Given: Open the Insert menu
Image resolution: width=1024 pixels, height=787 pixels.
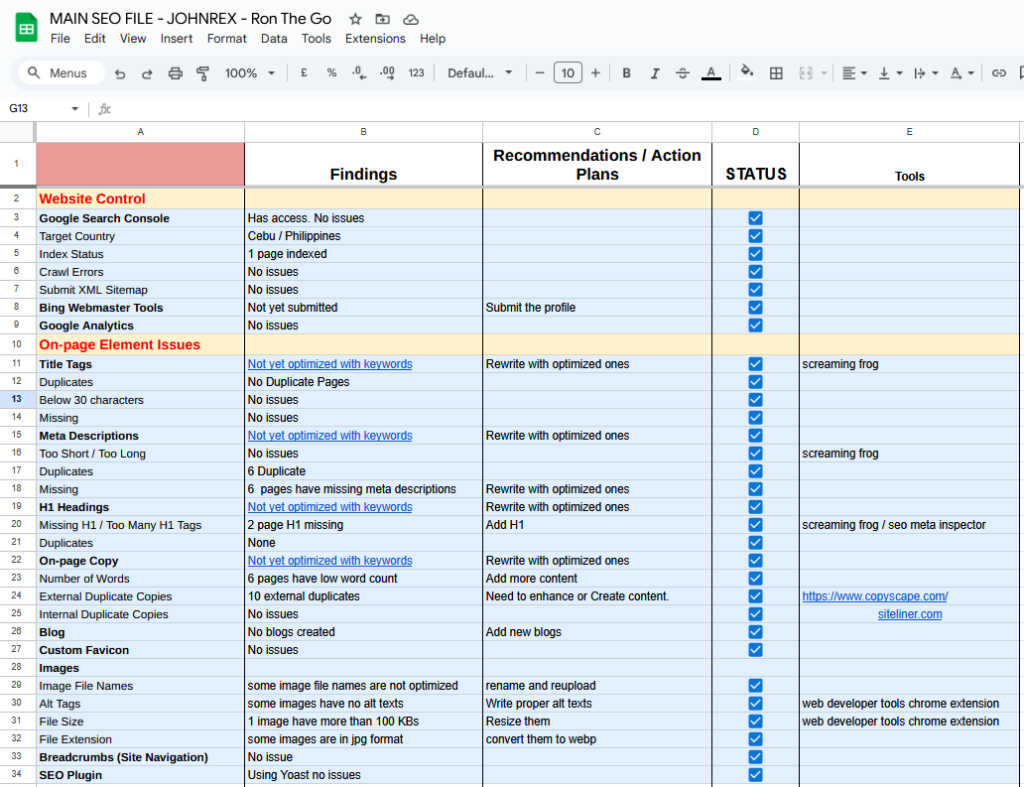Looking at the screenshot, I should (x=176, y=39).
